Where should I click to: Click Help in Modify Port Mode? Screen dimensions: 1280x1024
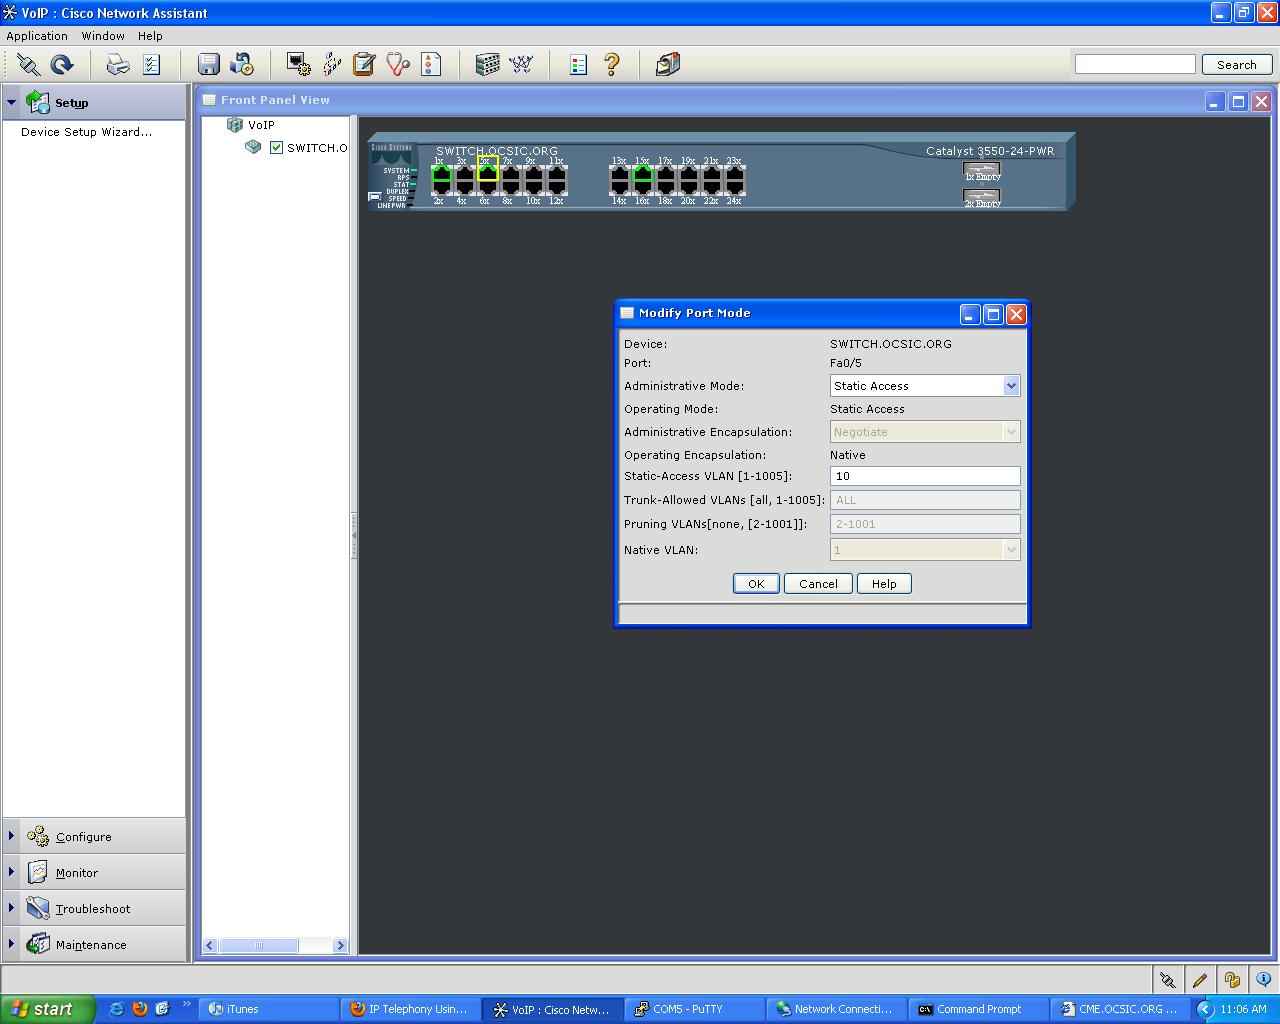click(884, 584)
